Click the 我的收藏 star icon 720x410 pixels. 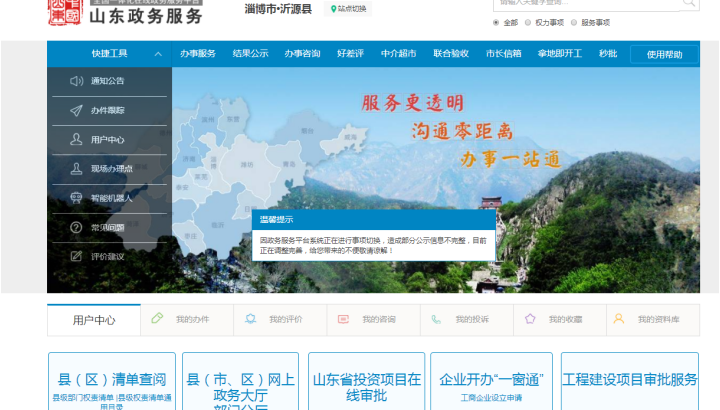(531, 319)
